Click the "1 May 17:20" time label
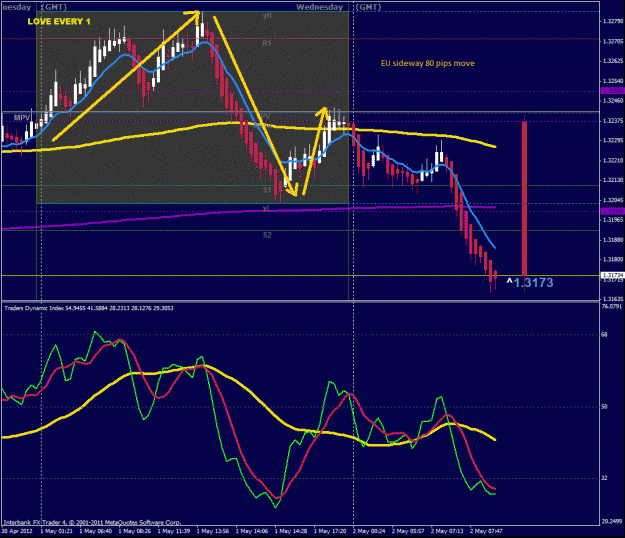The width and height of the screenshot is (625, 538). 330,531
